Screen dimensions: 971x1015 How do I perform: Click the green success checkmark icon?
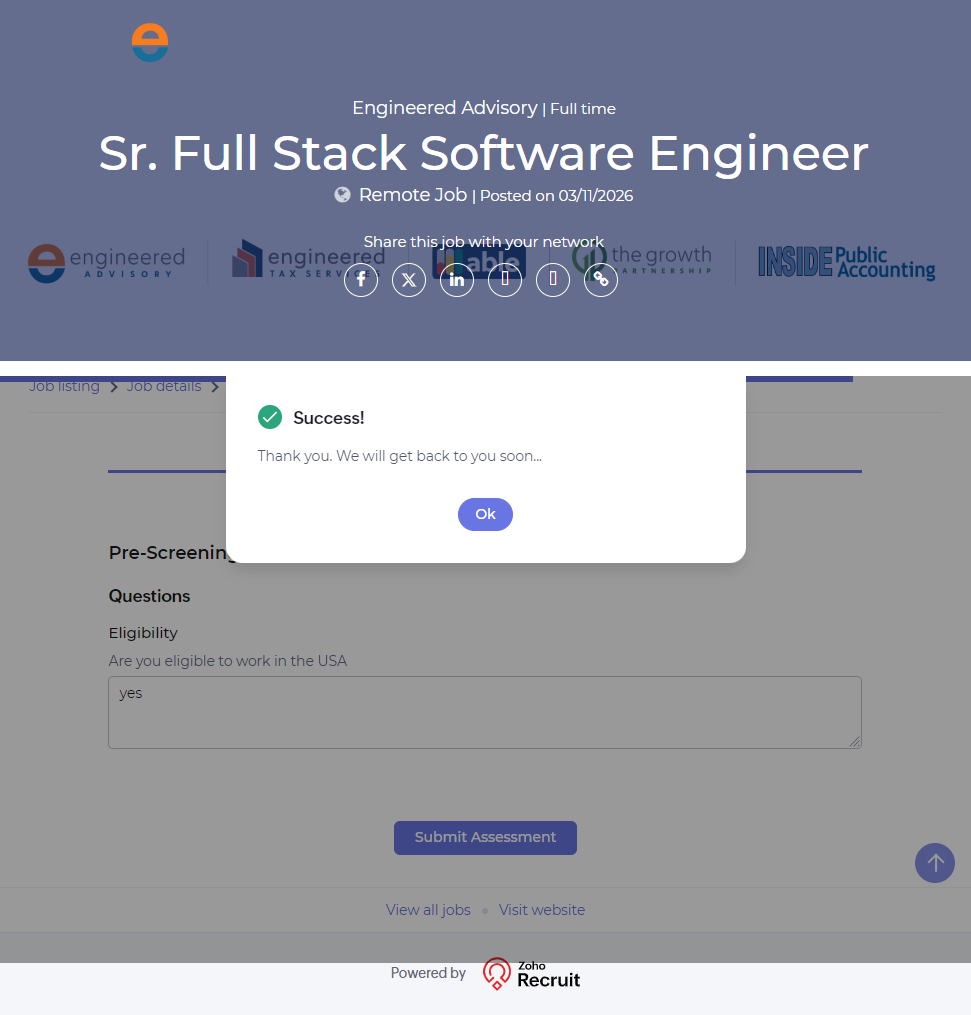tap(270, 417)
